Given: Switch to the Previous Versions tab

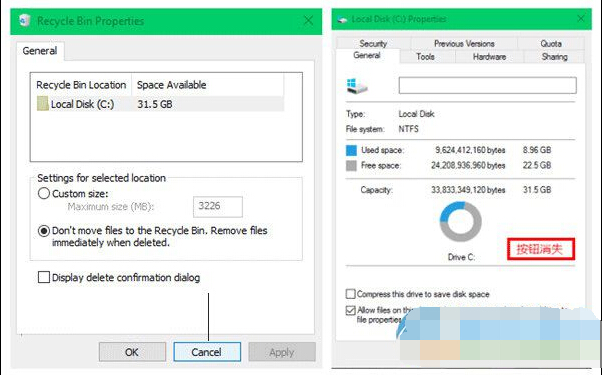Looking at the screenshot, I should [x=464, y=43].
